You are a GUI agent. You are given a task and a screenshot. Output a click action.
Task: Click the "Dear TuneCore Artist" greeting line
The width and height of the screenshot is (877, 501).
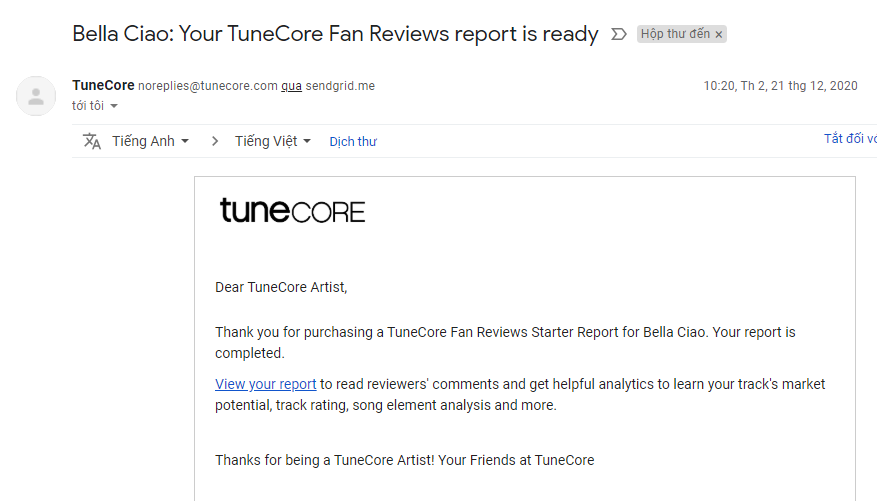click(281, 287)
